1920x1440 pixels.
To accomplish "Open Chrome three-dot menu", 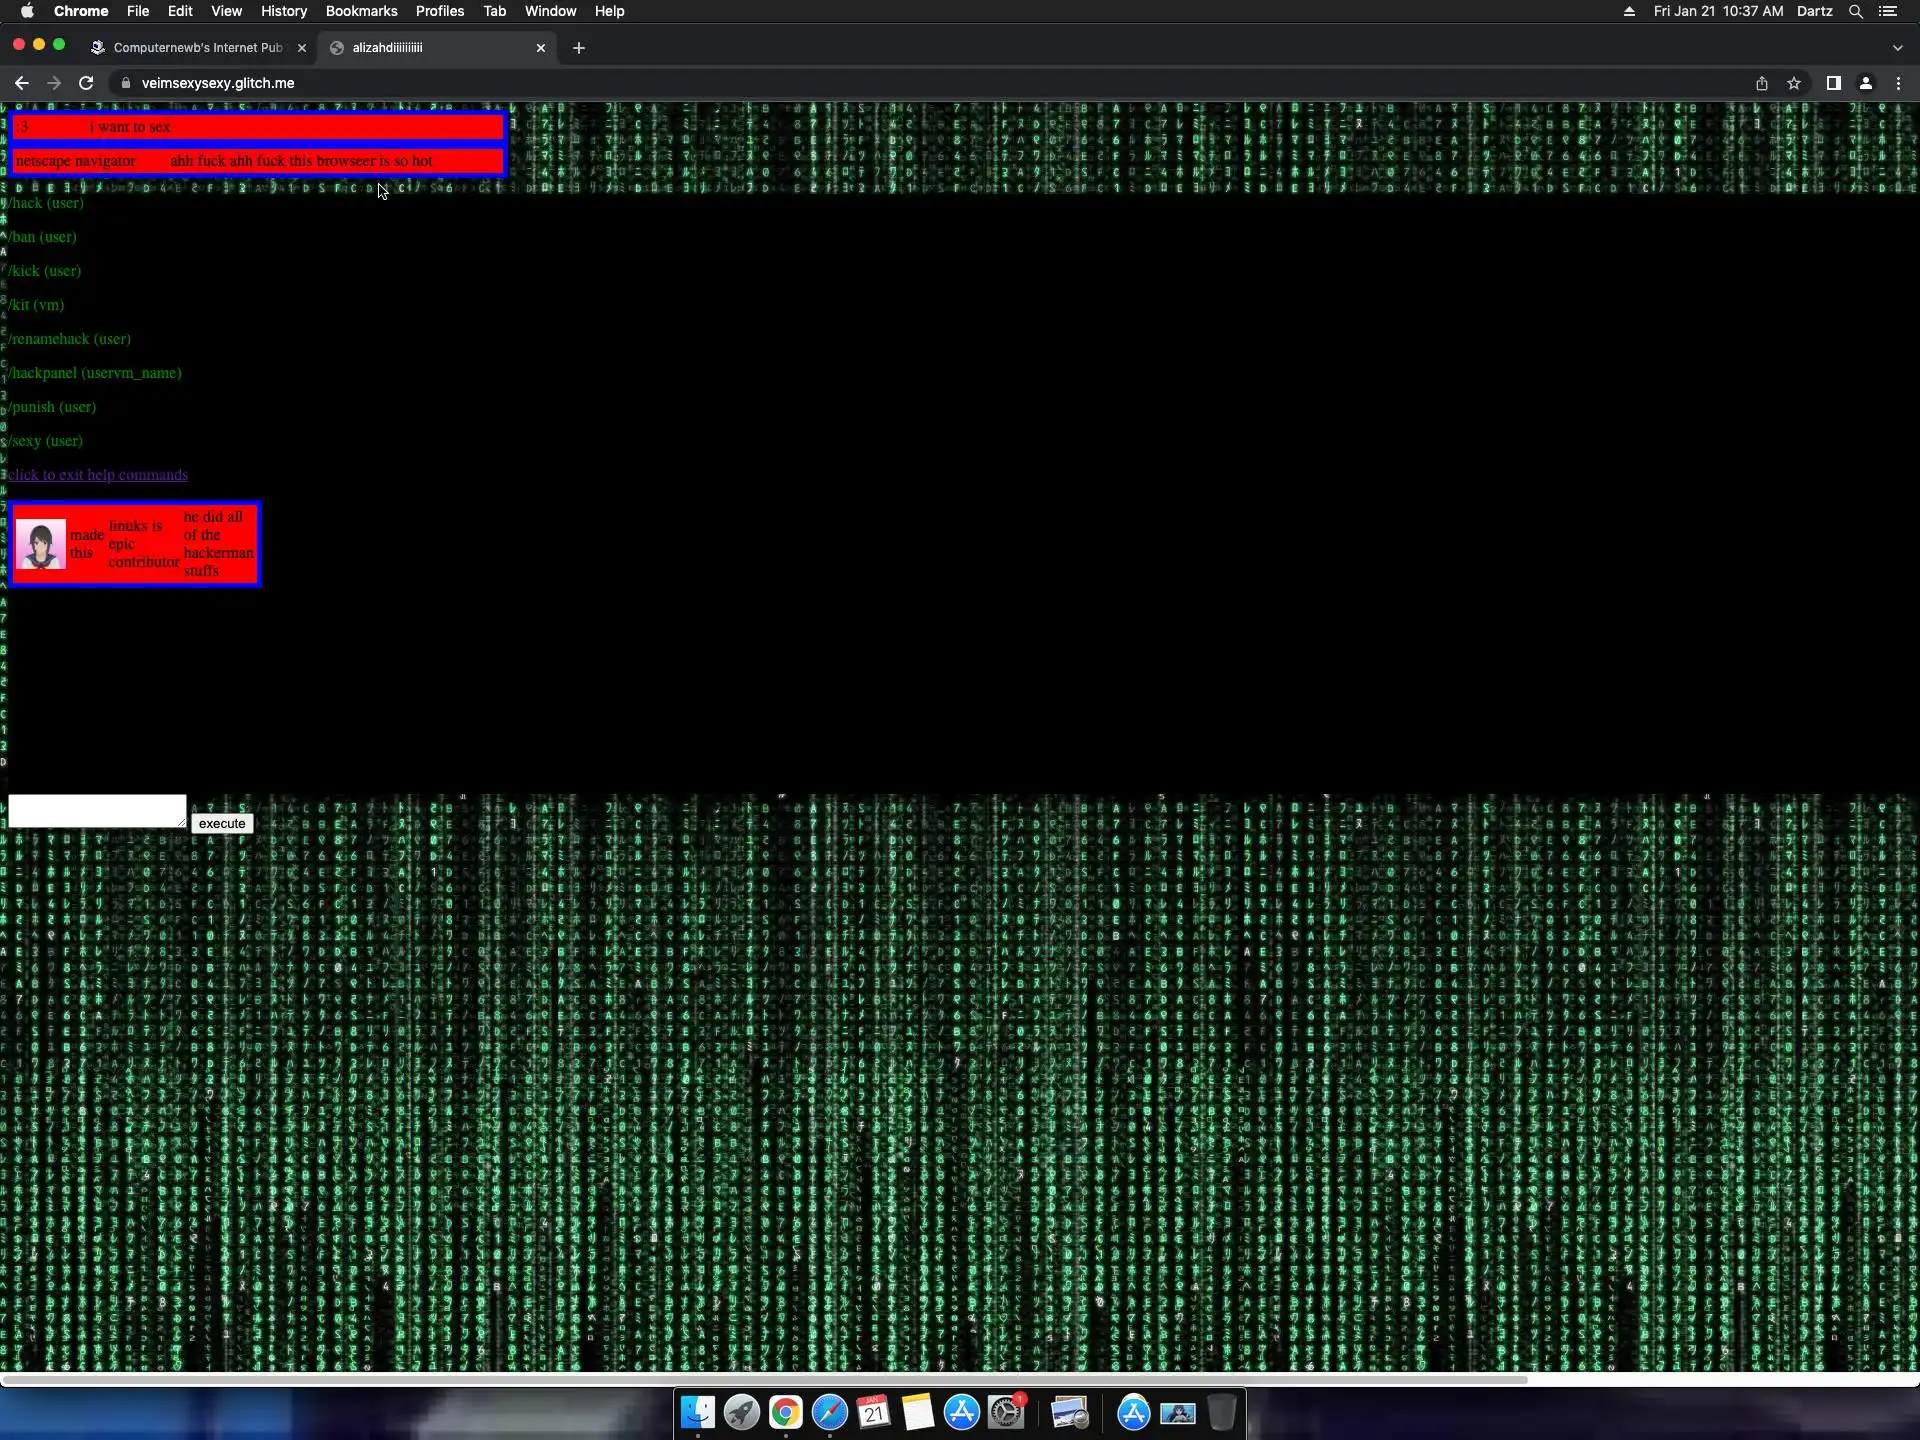I will tap(1898, 83).
